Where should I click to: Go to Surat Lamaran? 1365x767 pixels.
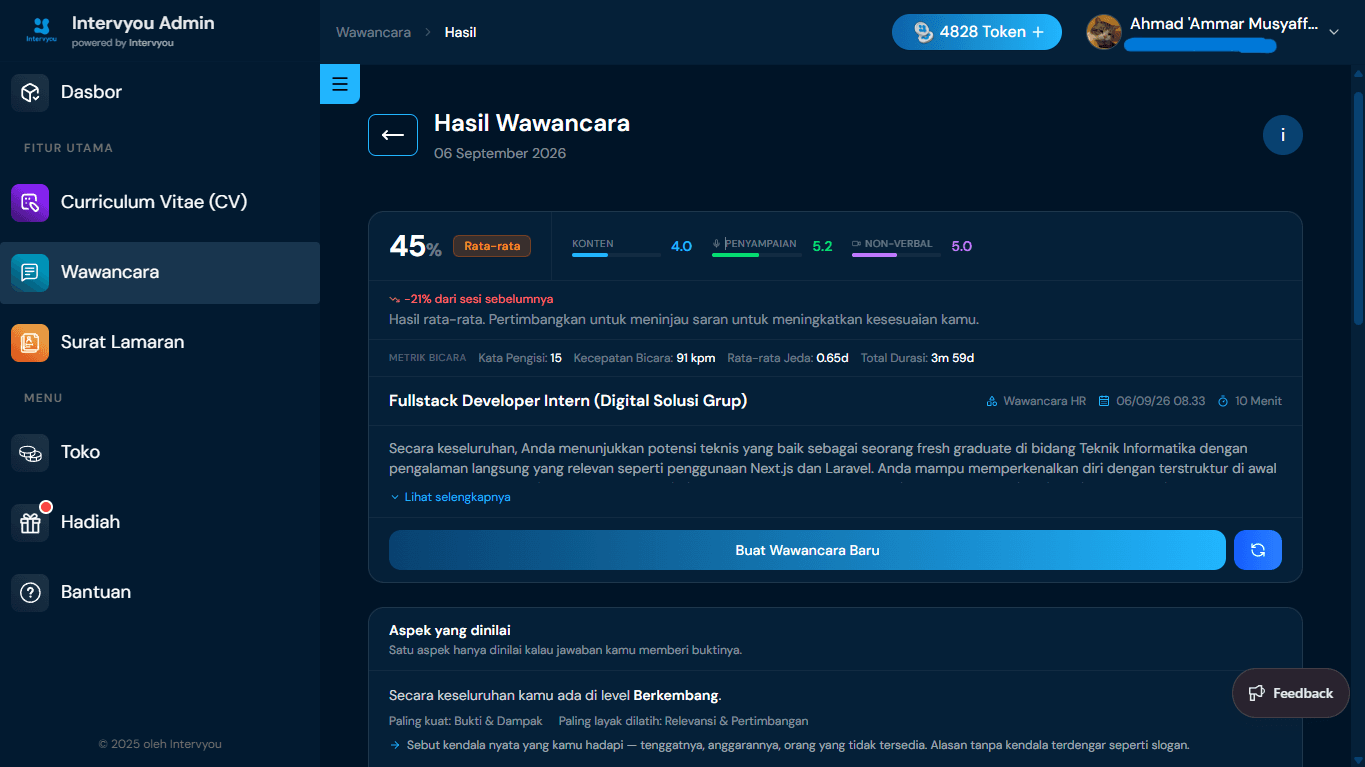[160, 342]
